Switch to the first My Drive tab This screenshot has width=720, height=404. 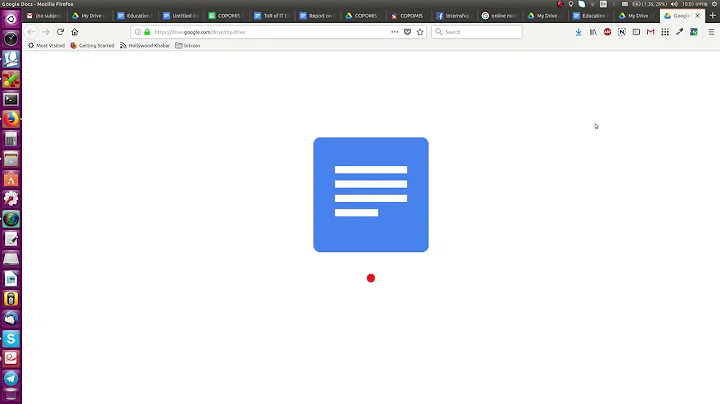pos(90,16)
